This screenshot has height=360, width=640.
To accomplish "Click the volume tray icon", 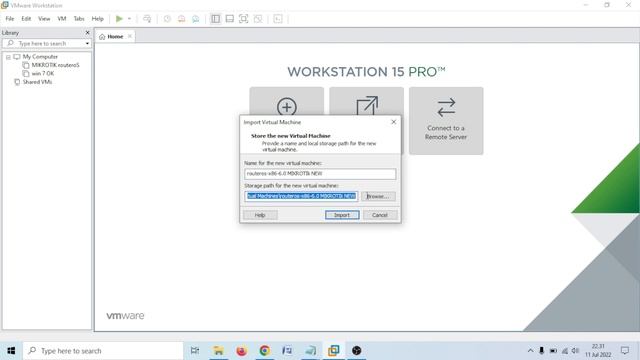I will pos(576,351).
